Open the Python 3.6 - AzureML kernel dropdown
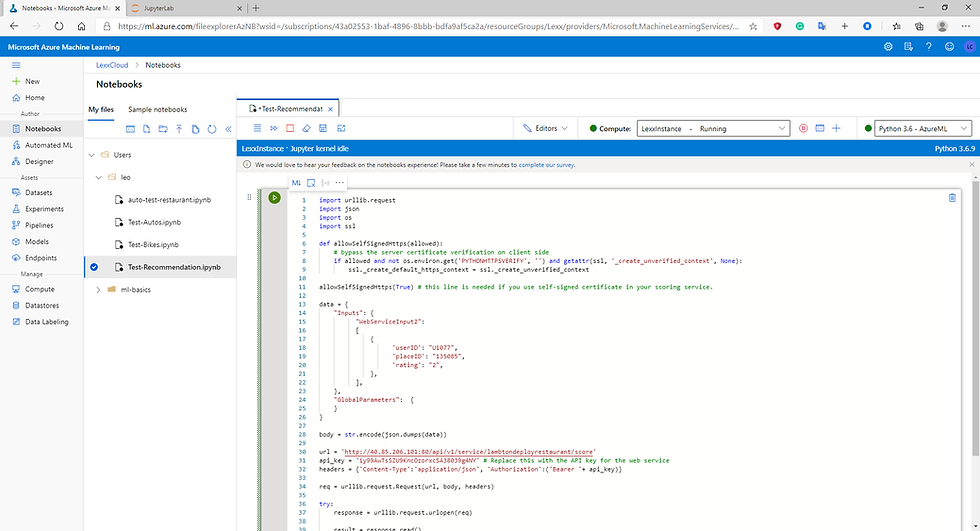Screen dimensions: 980x531 [x=921, y=128]
